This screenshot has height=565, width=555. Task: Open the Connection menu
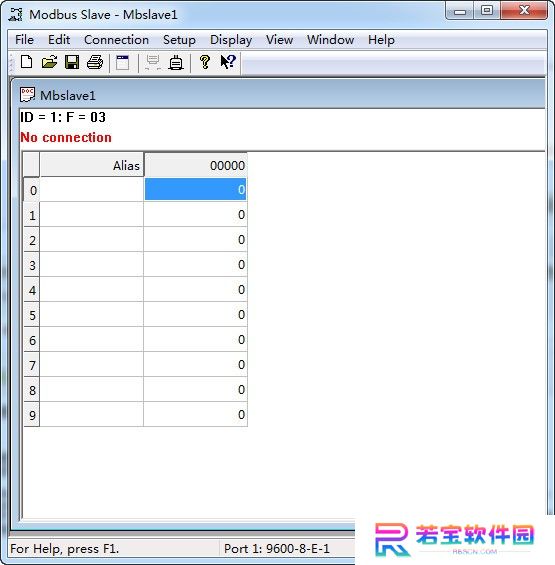tap(116, 40)
